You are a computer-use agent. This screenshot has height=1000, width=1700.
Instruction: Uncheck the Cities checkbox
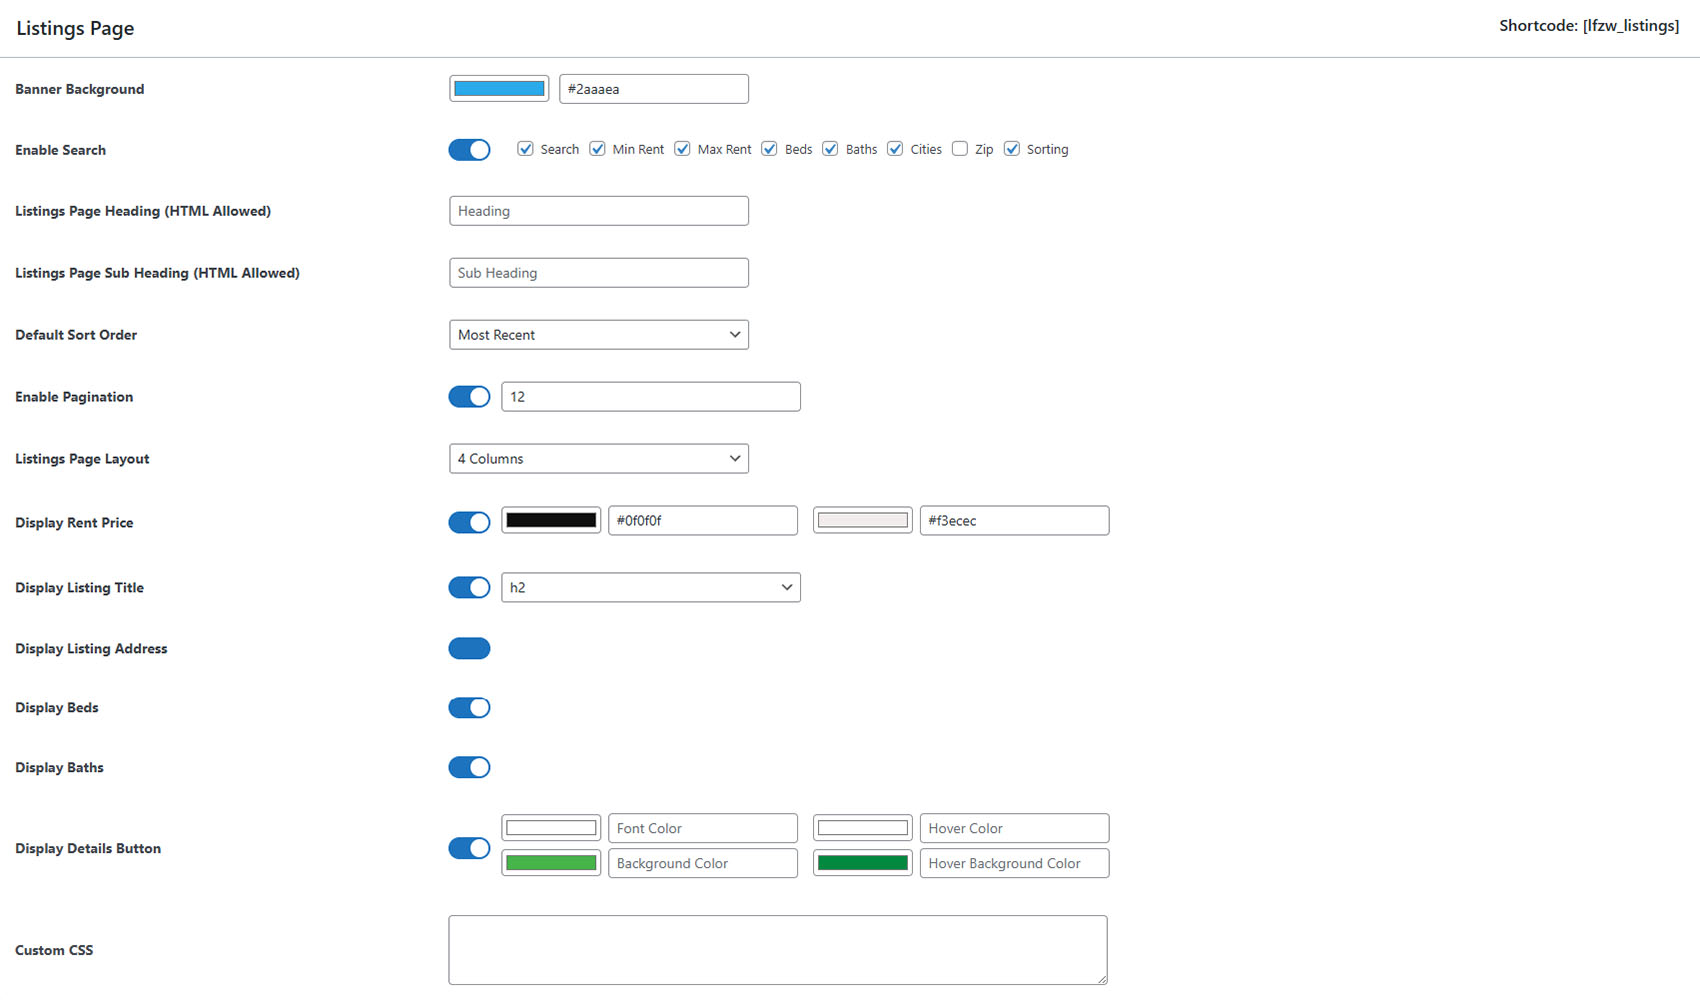pyautogui.click(x=895, y=149)
